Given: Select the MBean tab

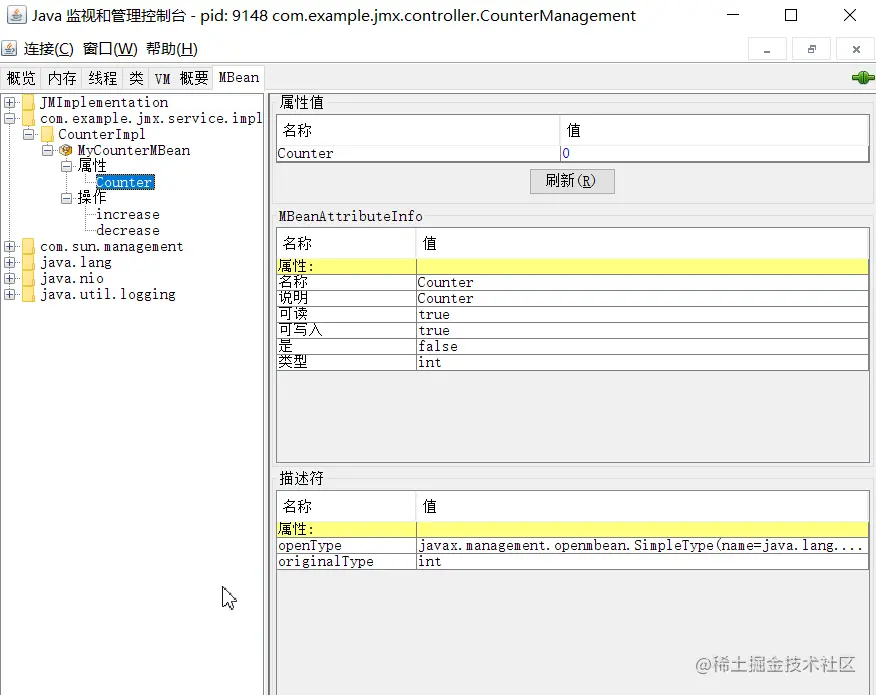Looking at the screenshot, I should click(239, 78).
